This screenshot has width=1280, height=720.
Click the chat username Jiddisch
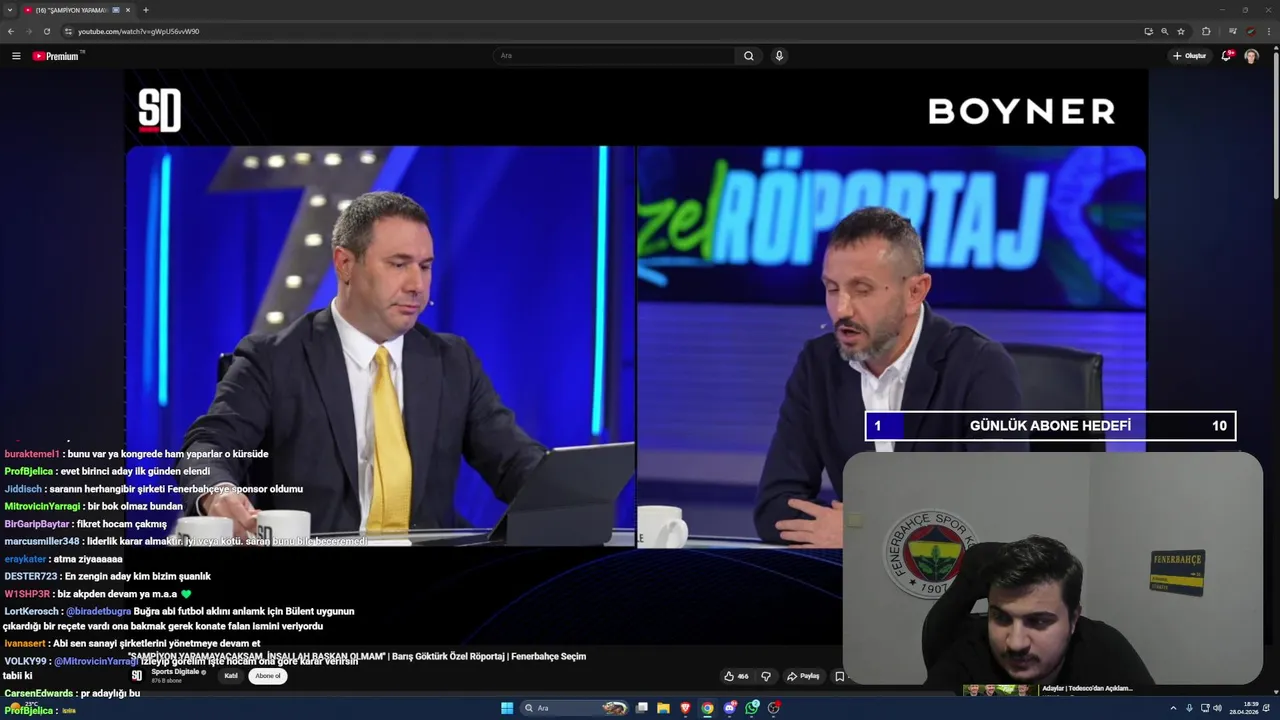coord(23,489)
